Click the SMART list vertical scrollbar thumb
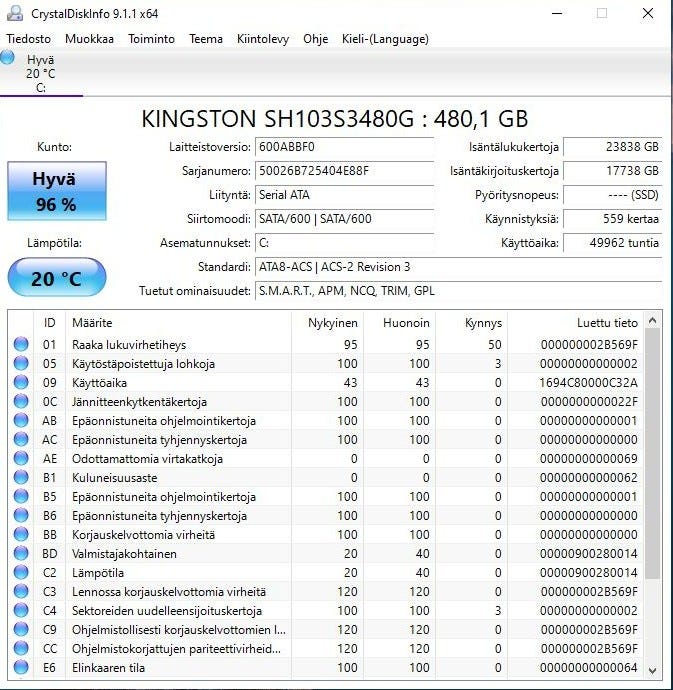This screenshot has width=673, height=690. (653, 454)
